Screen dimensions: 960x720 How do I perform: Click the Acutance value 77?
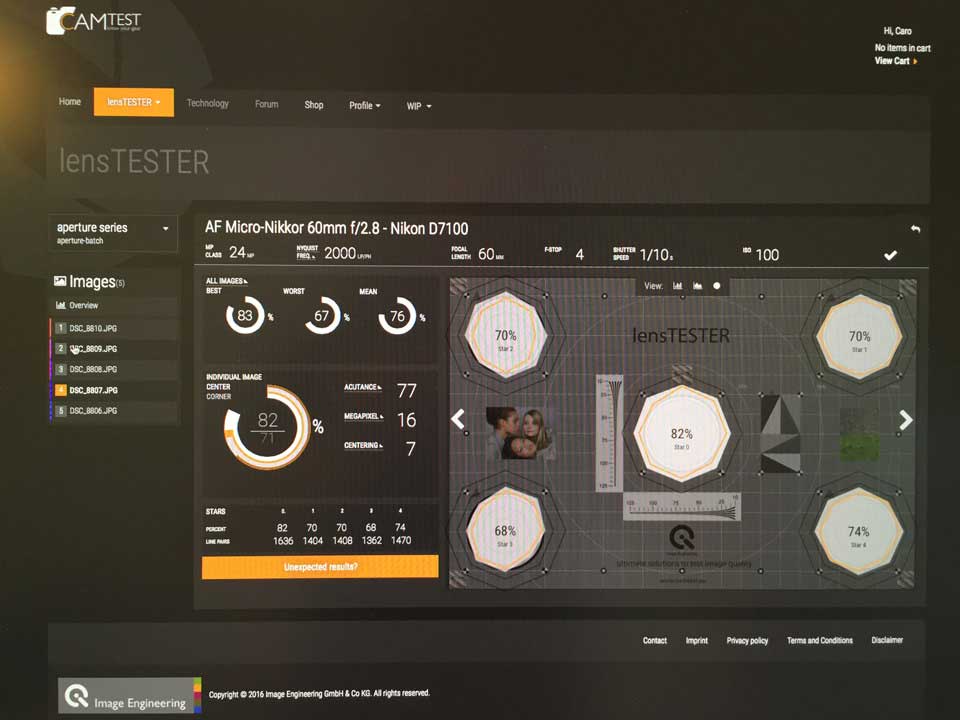click(x=407, y=391)
